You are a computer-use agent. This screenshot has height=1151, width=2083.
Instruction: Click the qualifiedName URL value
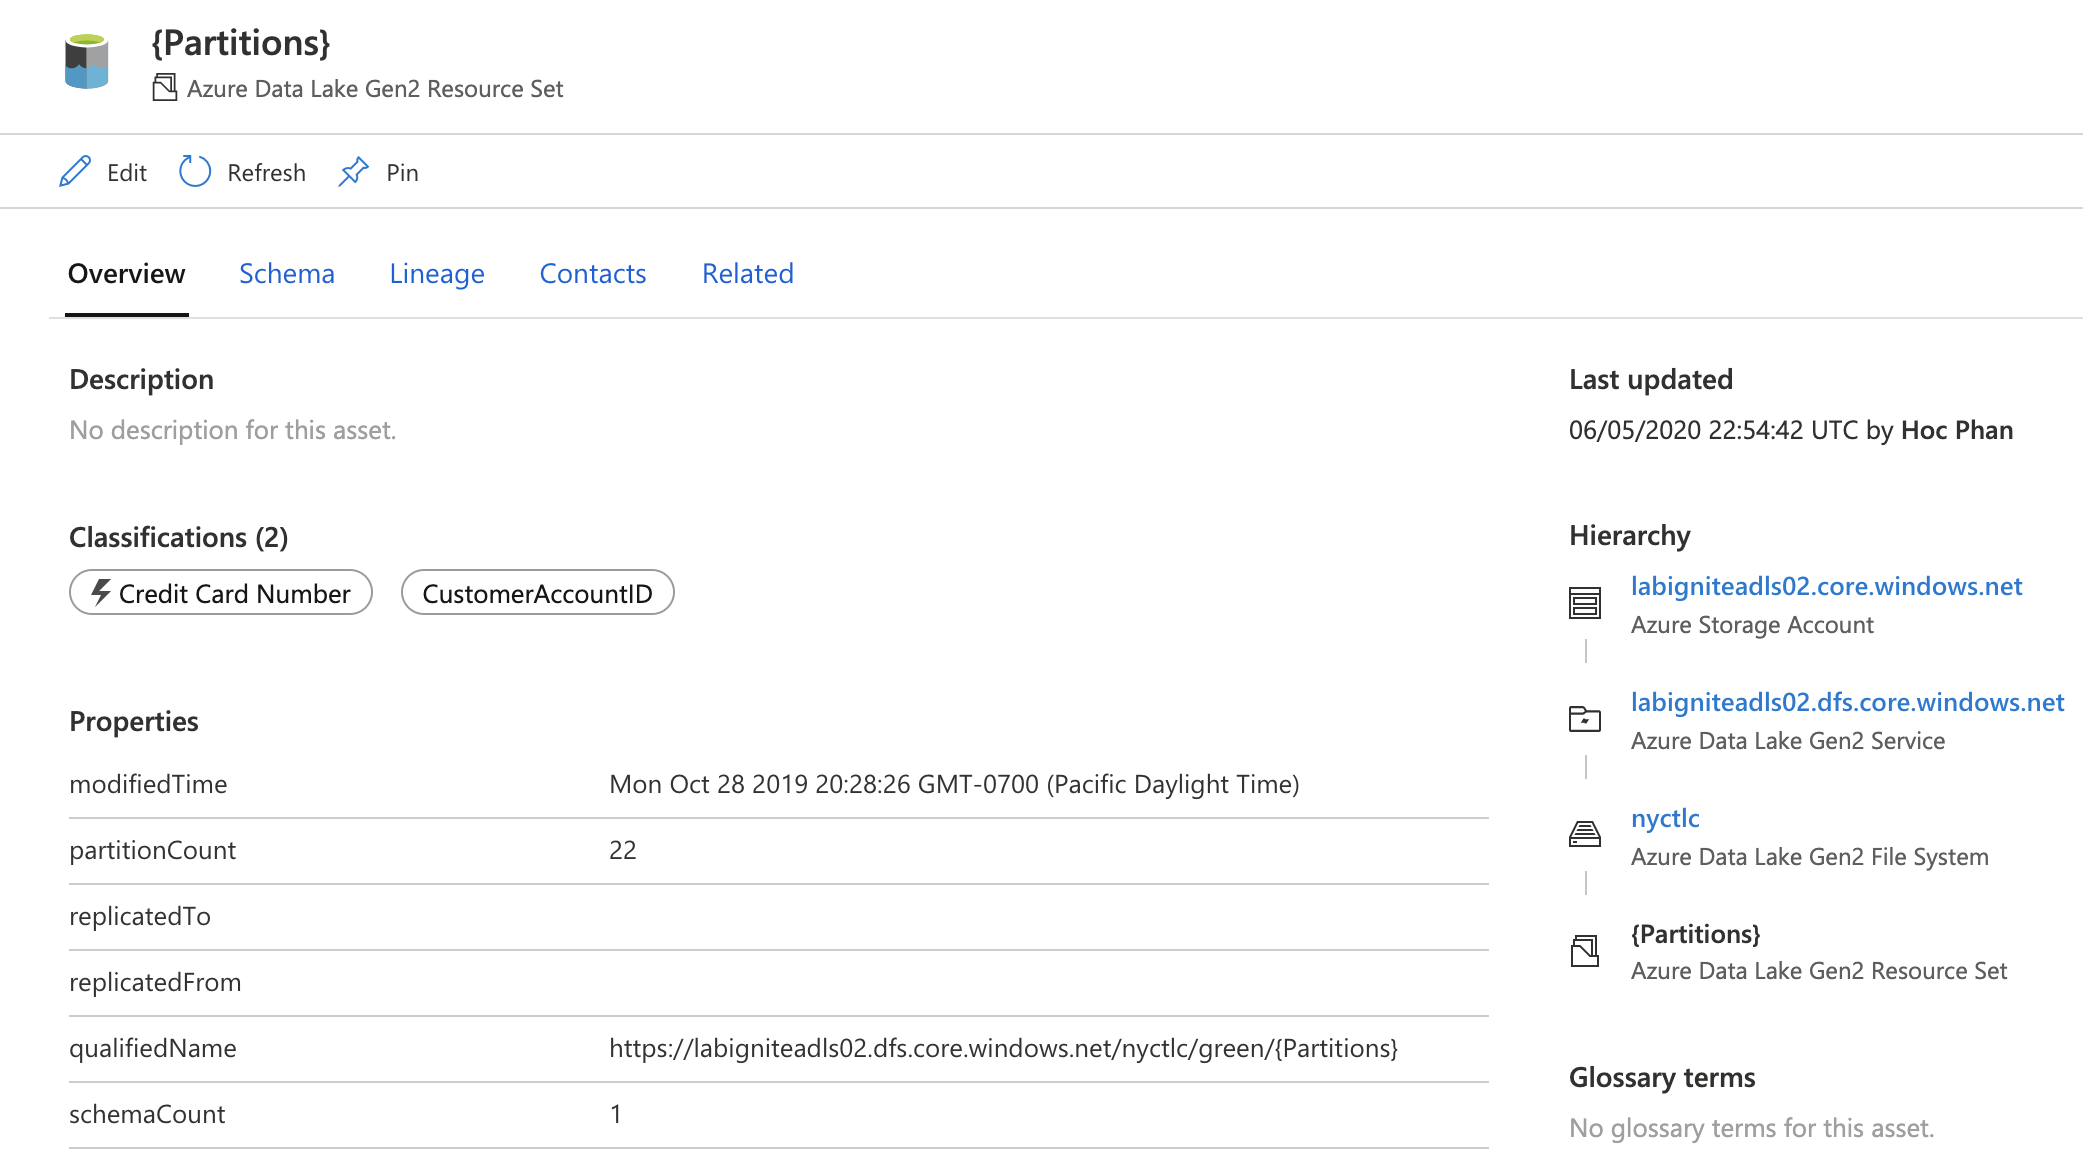[x=1003, y=1048]
